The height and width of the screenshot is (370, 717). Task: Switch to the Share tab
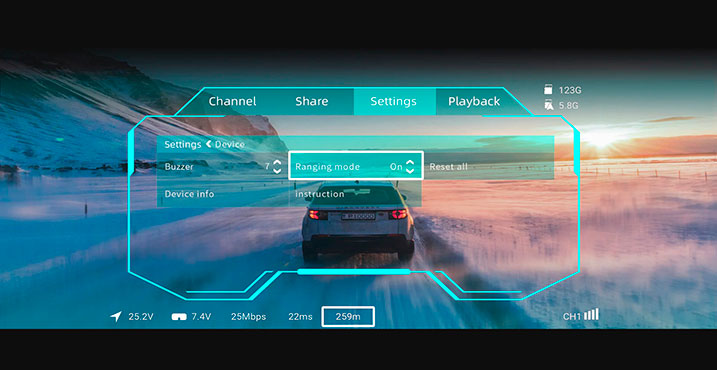[x=311, y=102]
